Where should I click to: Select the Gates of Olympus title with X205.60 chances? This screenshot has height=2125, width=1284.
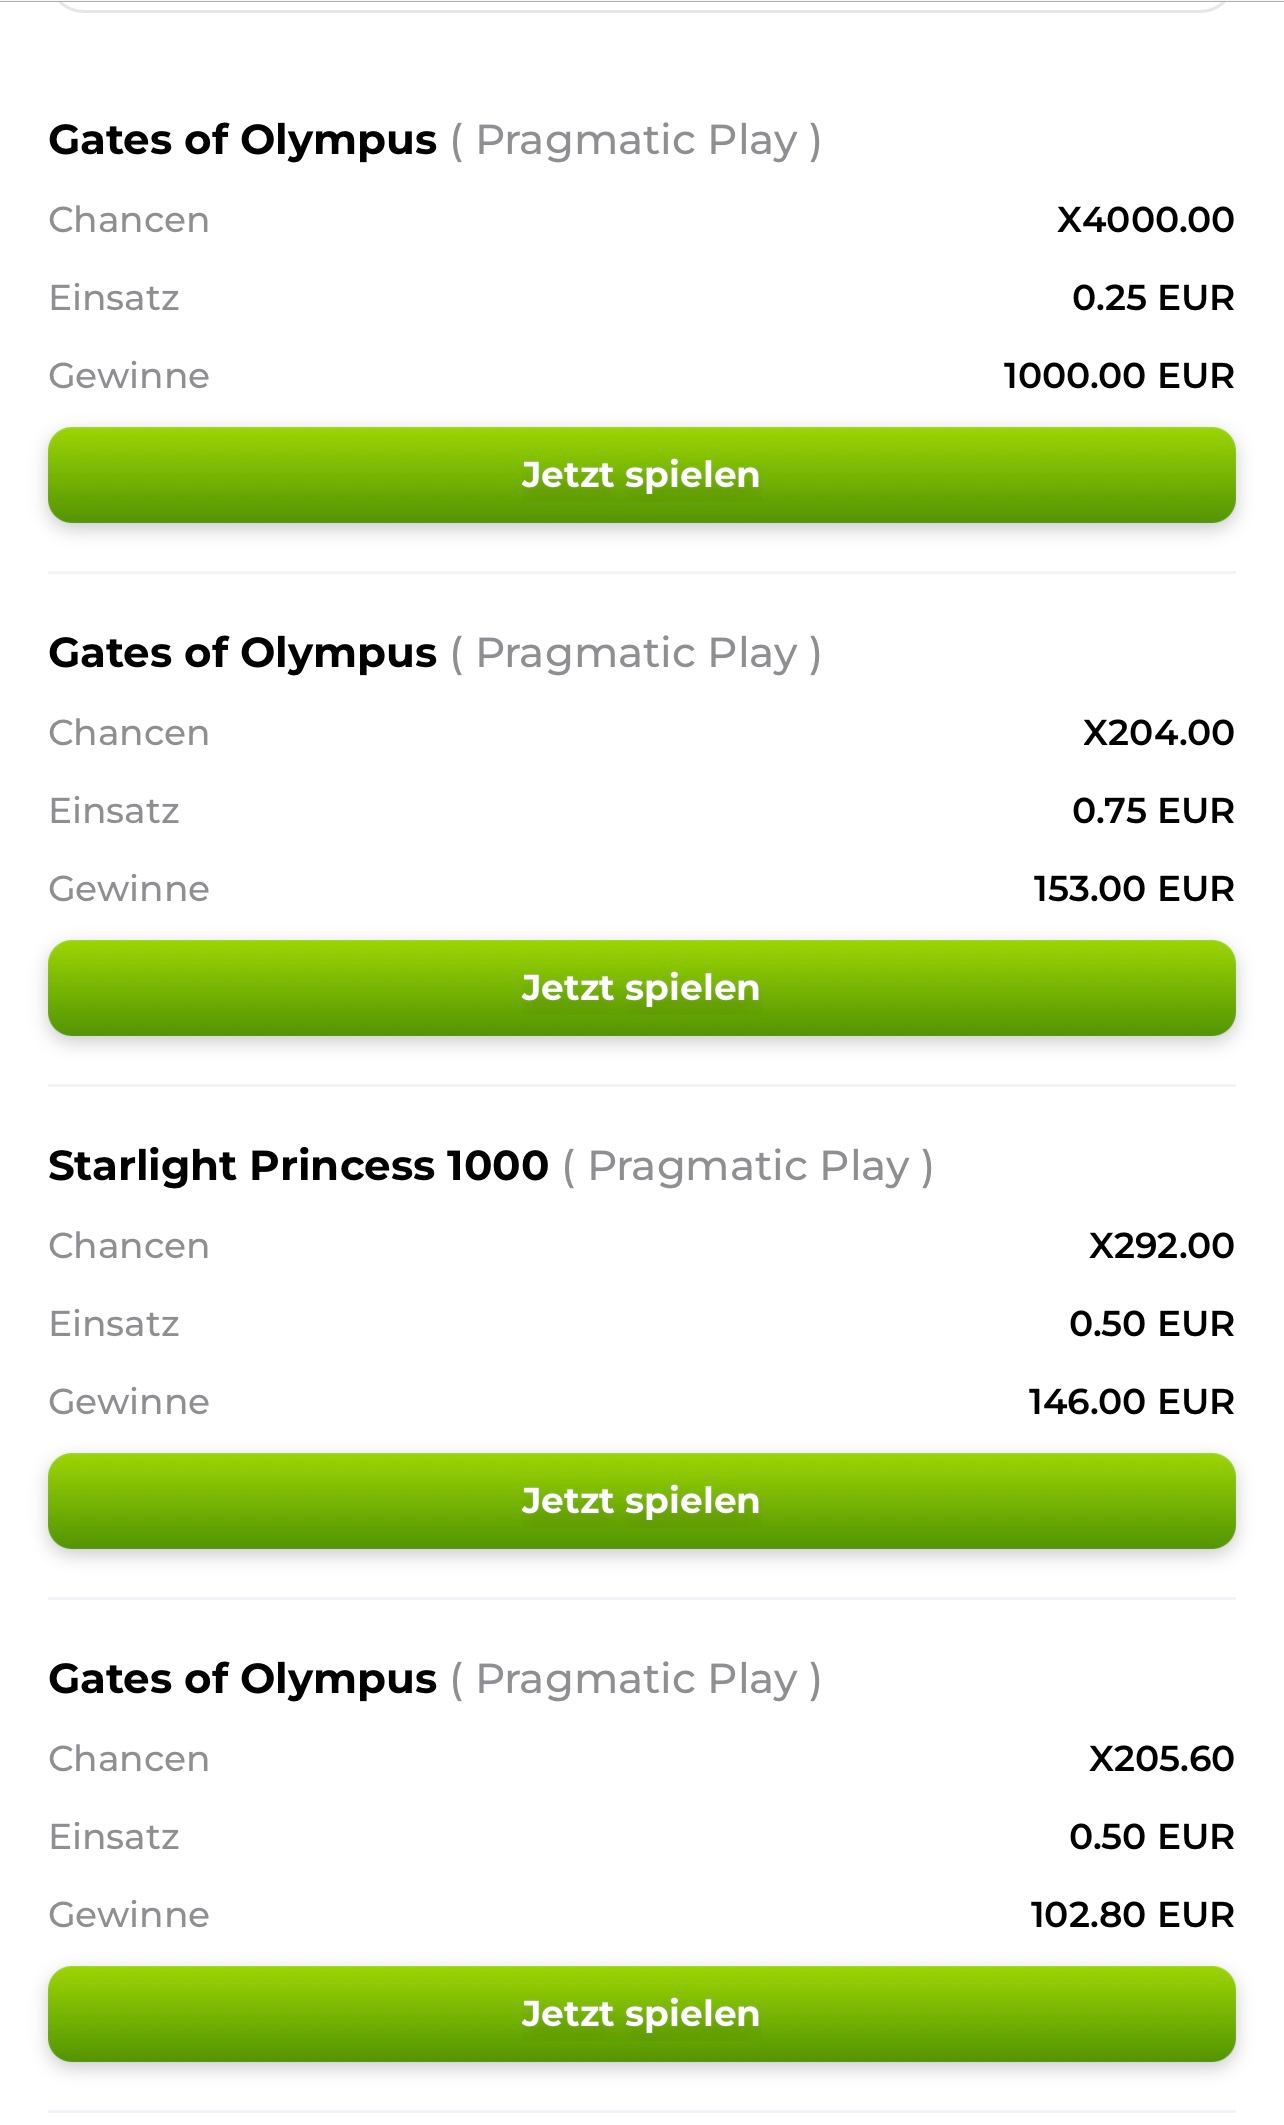pyautogui.click(x=242, y=1679)
